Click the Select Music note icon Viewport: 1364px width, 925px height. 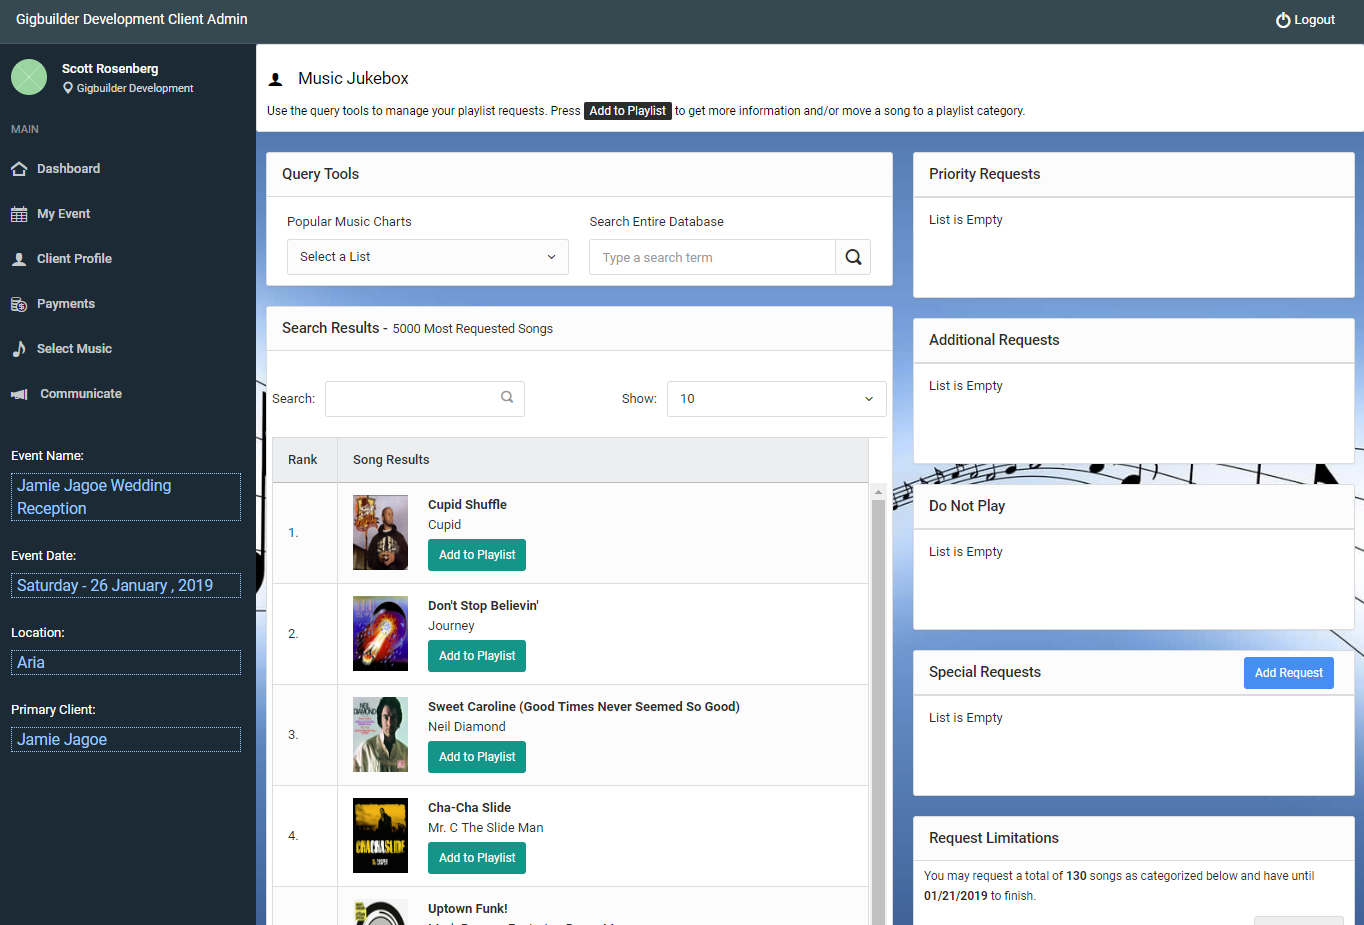19,349
